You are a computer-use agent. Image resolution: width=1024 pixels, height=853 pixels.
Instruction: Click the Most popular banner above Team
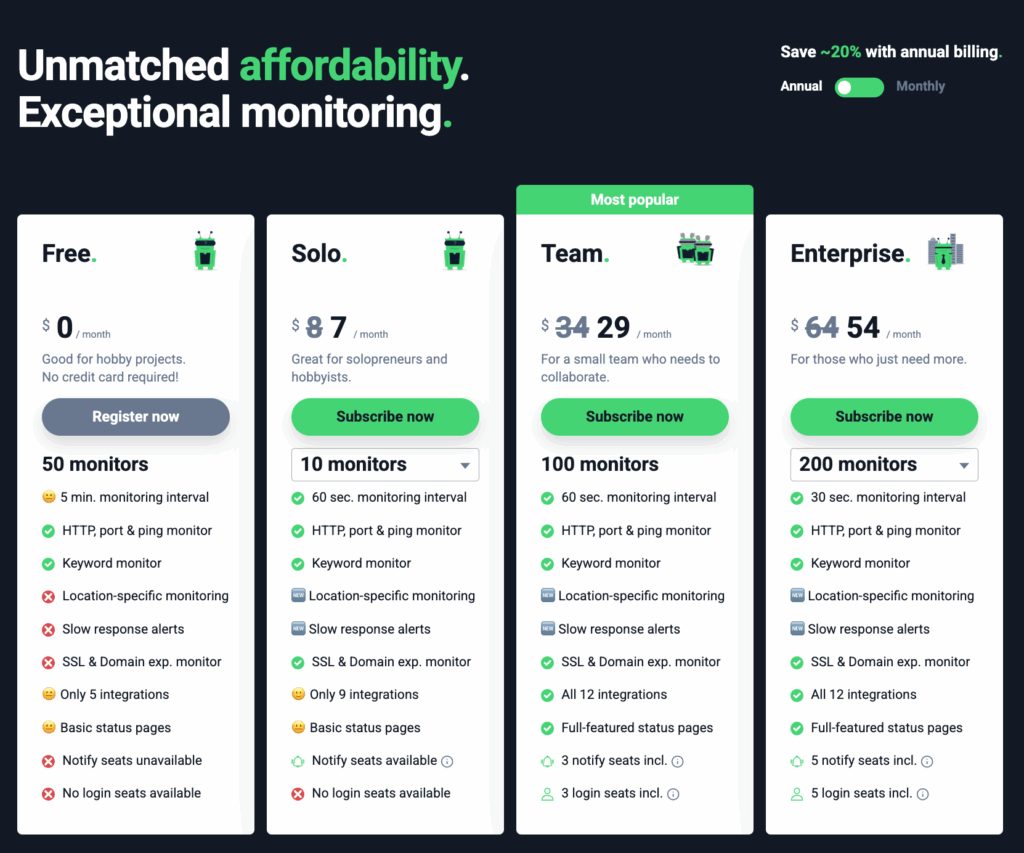point(635,200)
